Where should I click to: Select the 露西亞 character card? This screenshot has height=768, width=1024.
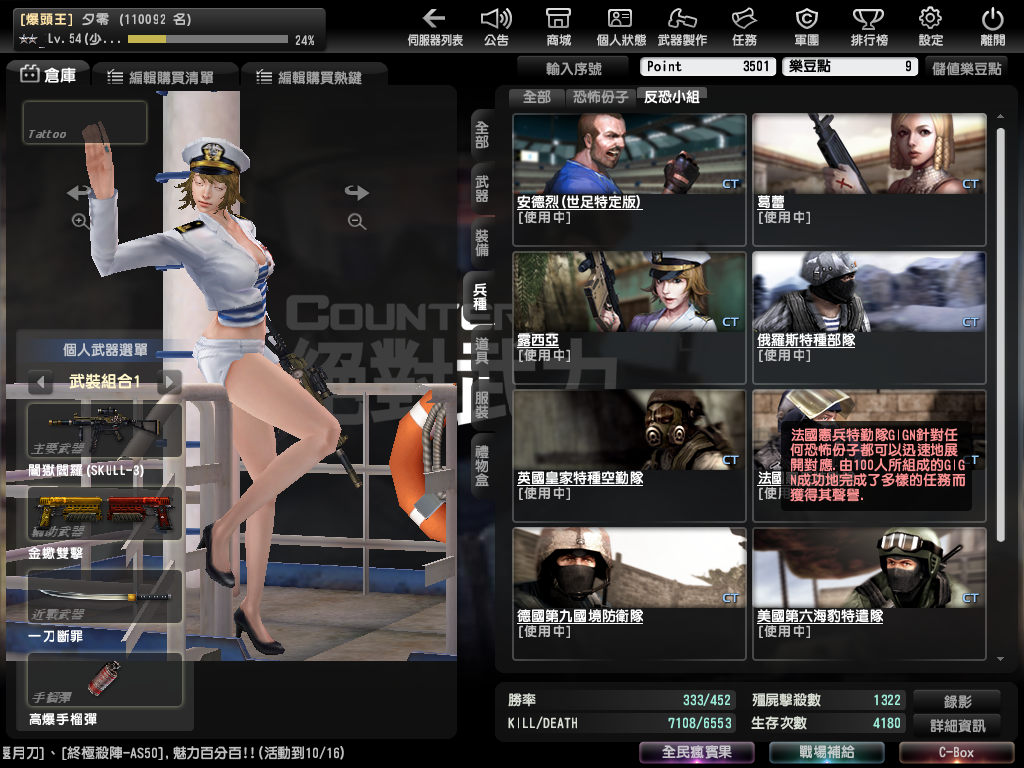(630, 317)
